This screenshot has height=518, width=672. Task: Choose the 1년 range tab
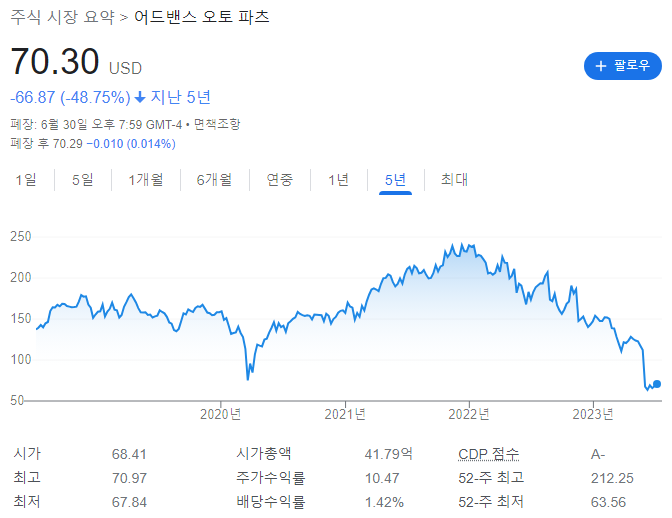(339, 180)
